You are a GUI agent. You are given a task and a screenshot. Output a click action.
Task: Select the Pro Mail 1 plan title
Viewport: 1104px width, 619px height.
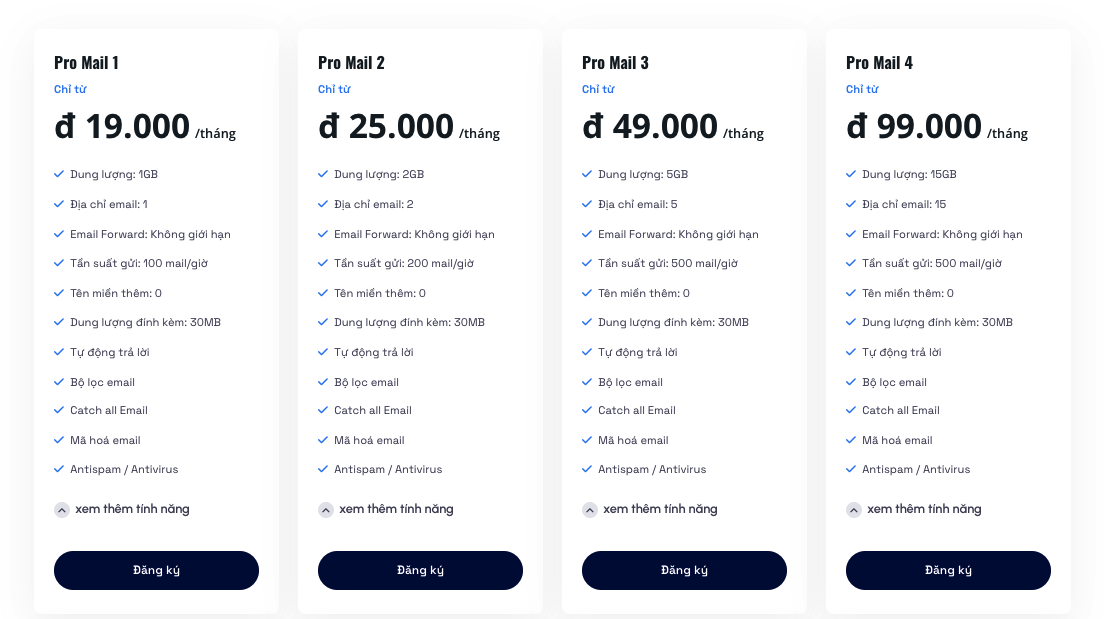tap(87, 63)
